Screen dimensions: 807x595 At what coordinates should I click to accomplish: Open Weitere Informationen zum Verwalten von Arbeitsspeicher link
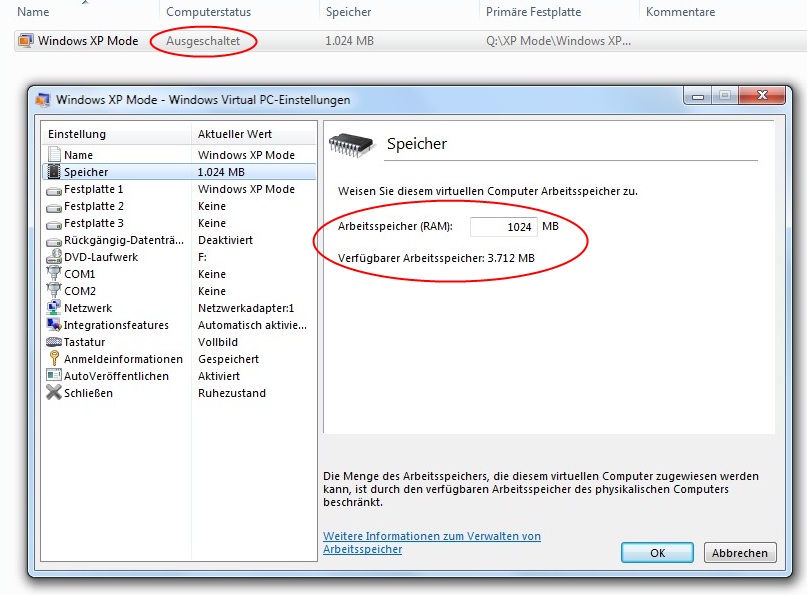pos(432,542)
